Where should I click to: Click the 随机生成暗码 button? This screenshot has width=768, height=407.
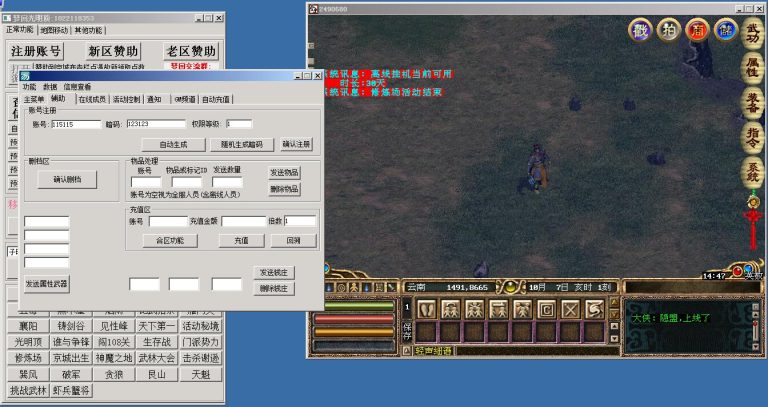[x=241, y=144]
